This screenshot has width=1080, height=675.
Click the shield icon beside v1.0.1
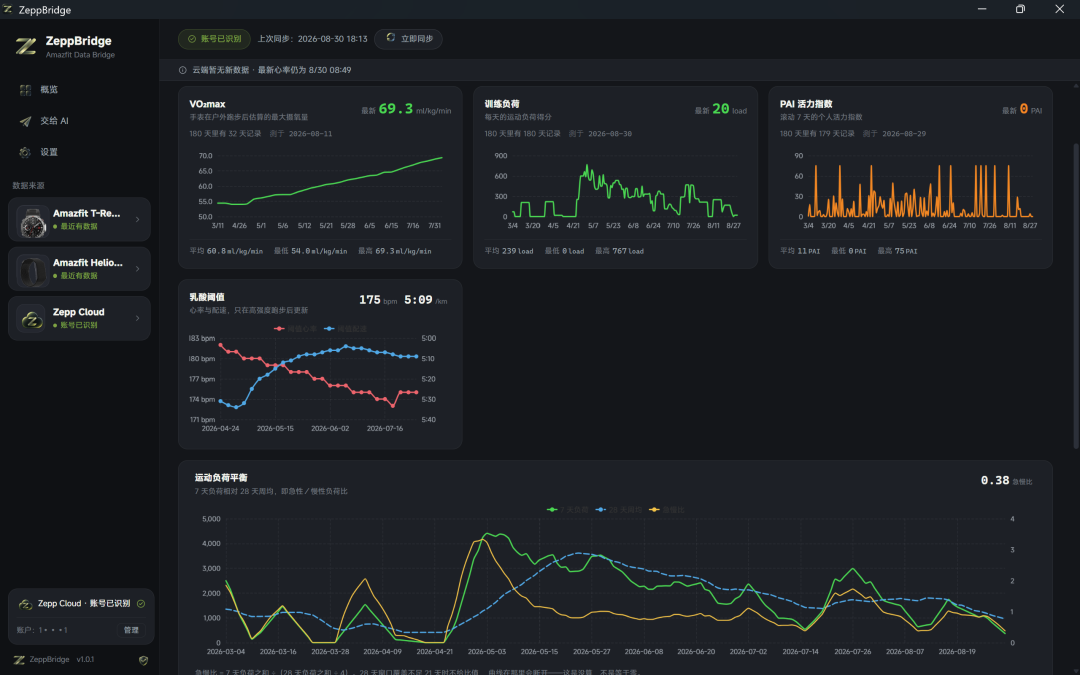[x=143, y=660]
